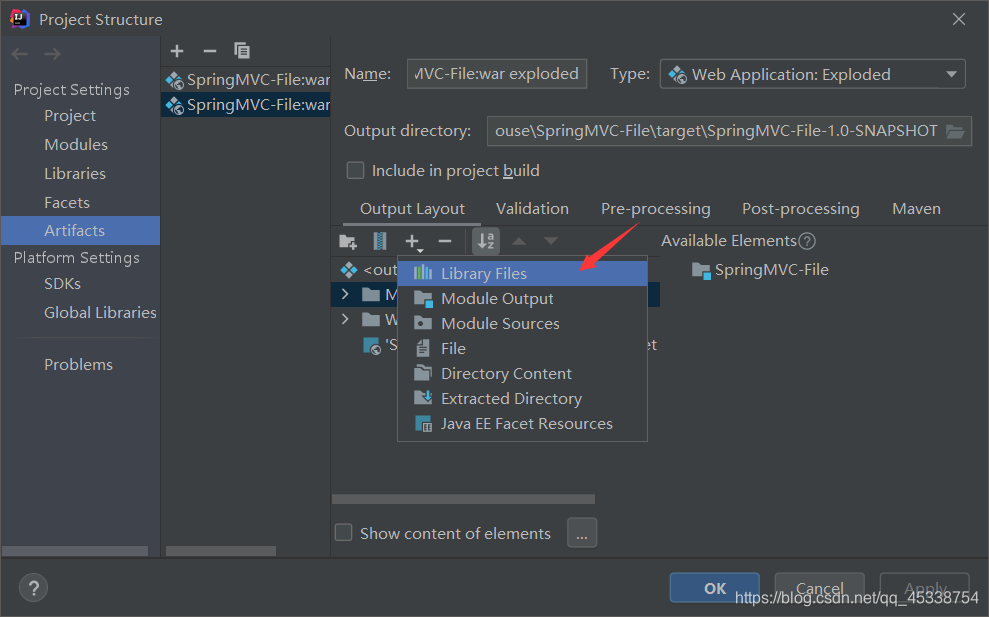Move element up in layout
The height and width of the screenshot is (617, 989).
[519, 241]
